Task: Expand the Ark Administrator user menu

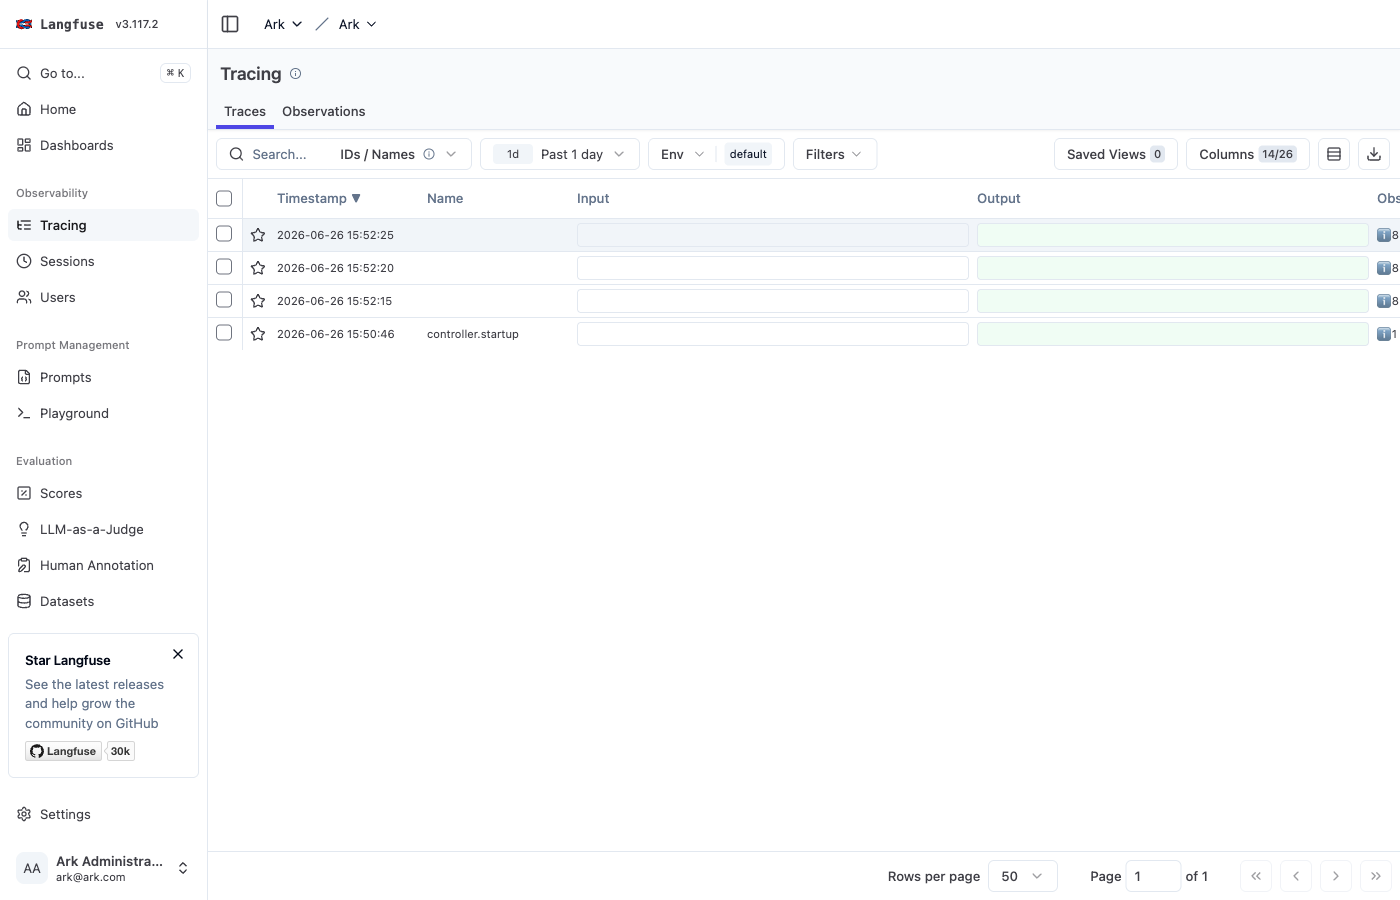Action: point(104,868)
